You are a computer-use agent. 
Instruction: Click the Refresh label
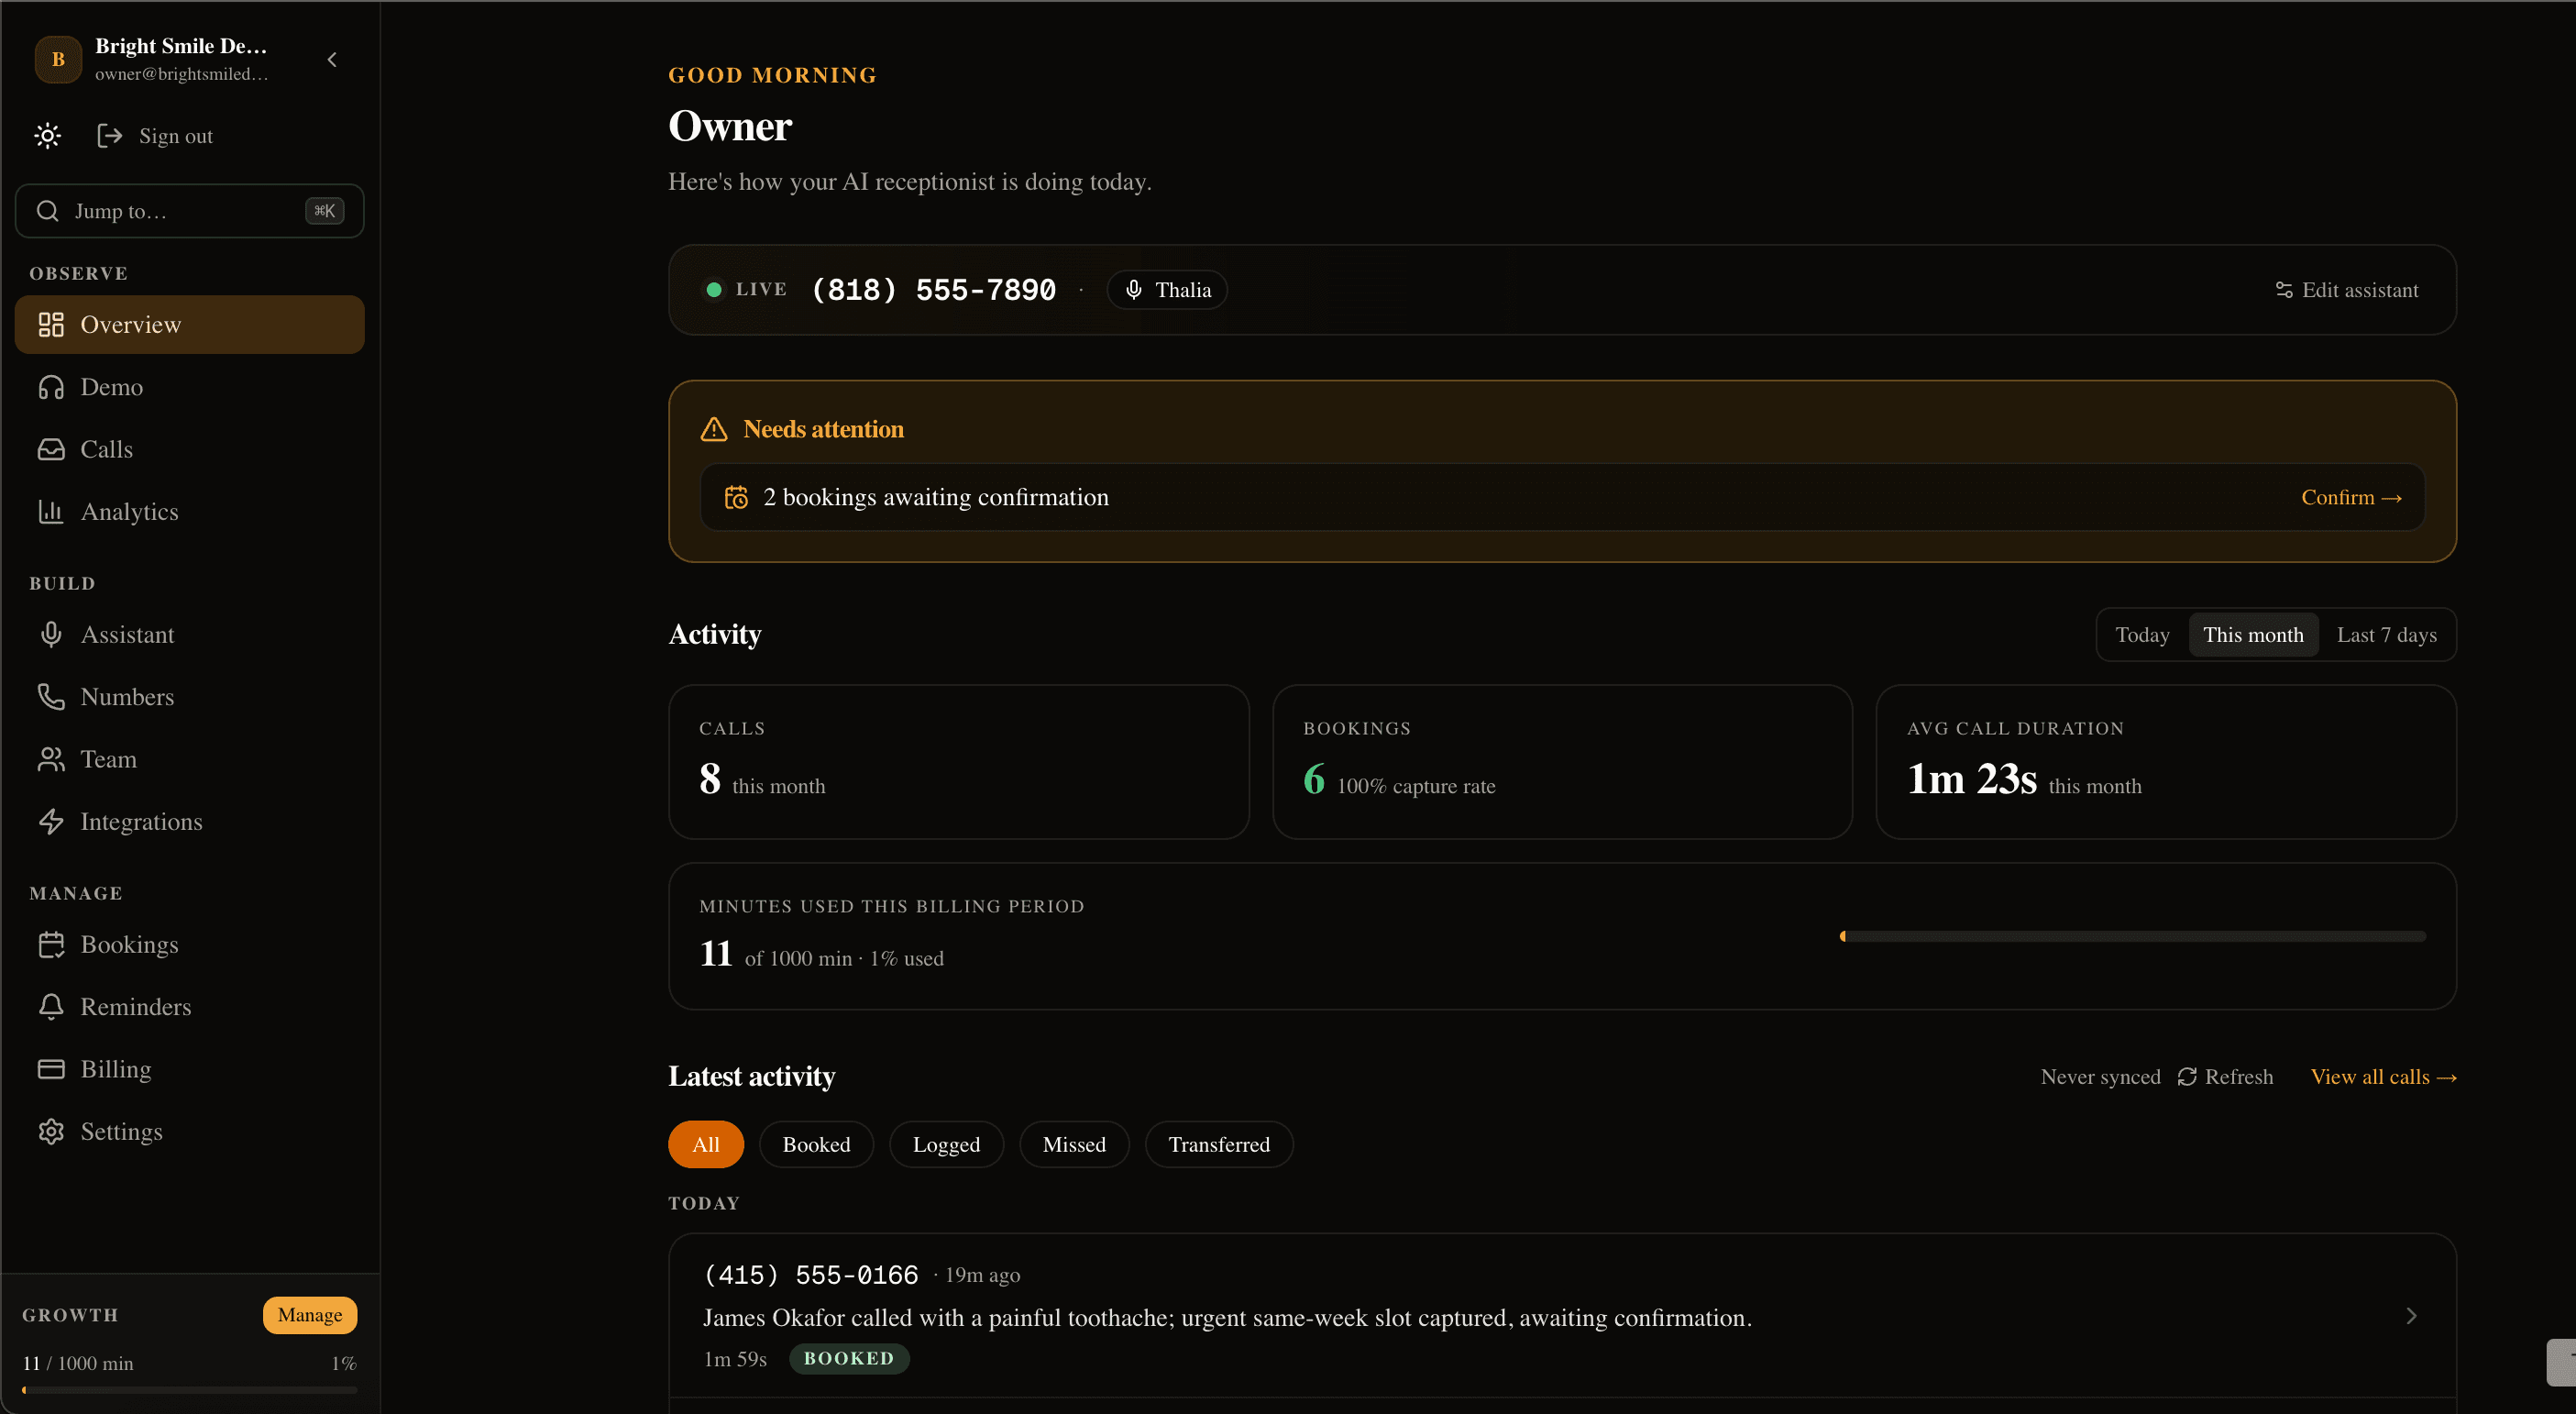click(x=2239, y=1077)
